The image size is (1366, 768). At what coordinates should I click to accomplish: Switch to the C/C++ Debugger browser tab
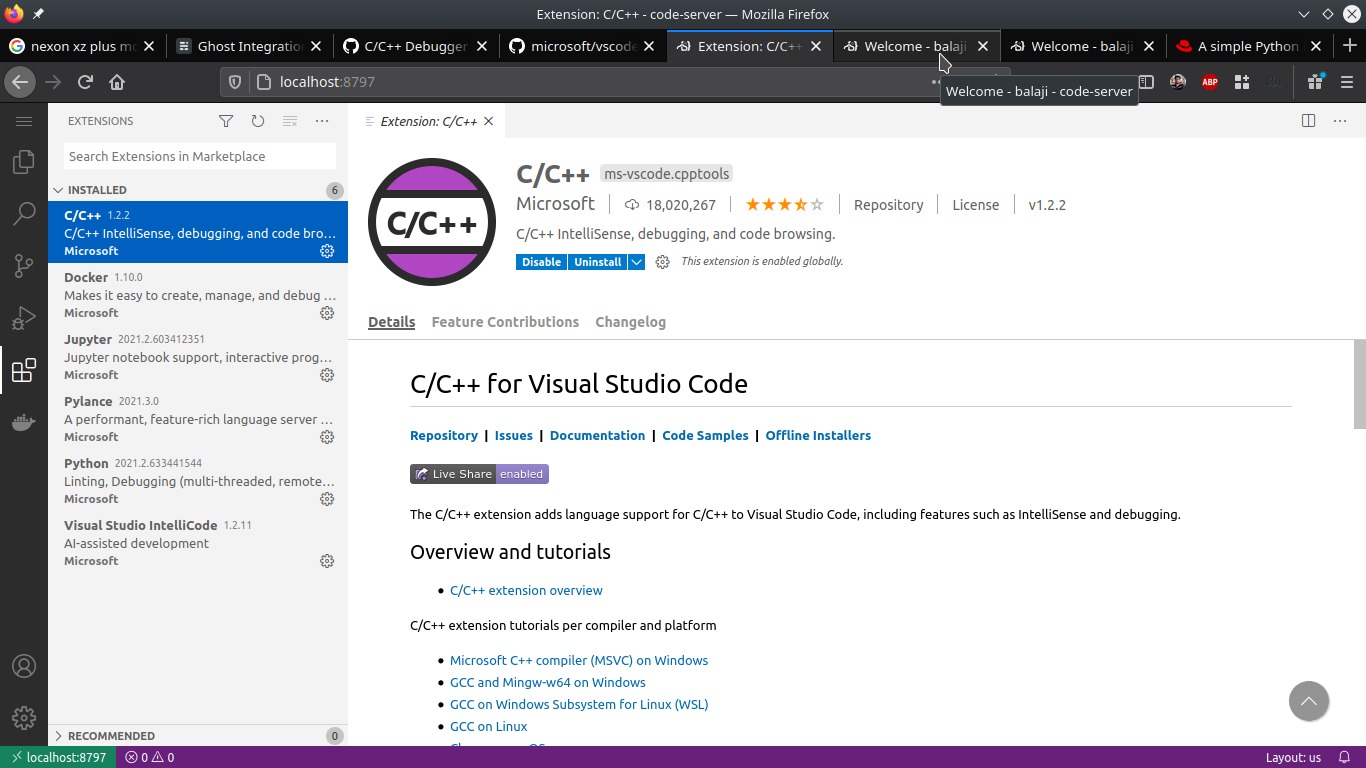pyautogui.click(x=414, y=46)
